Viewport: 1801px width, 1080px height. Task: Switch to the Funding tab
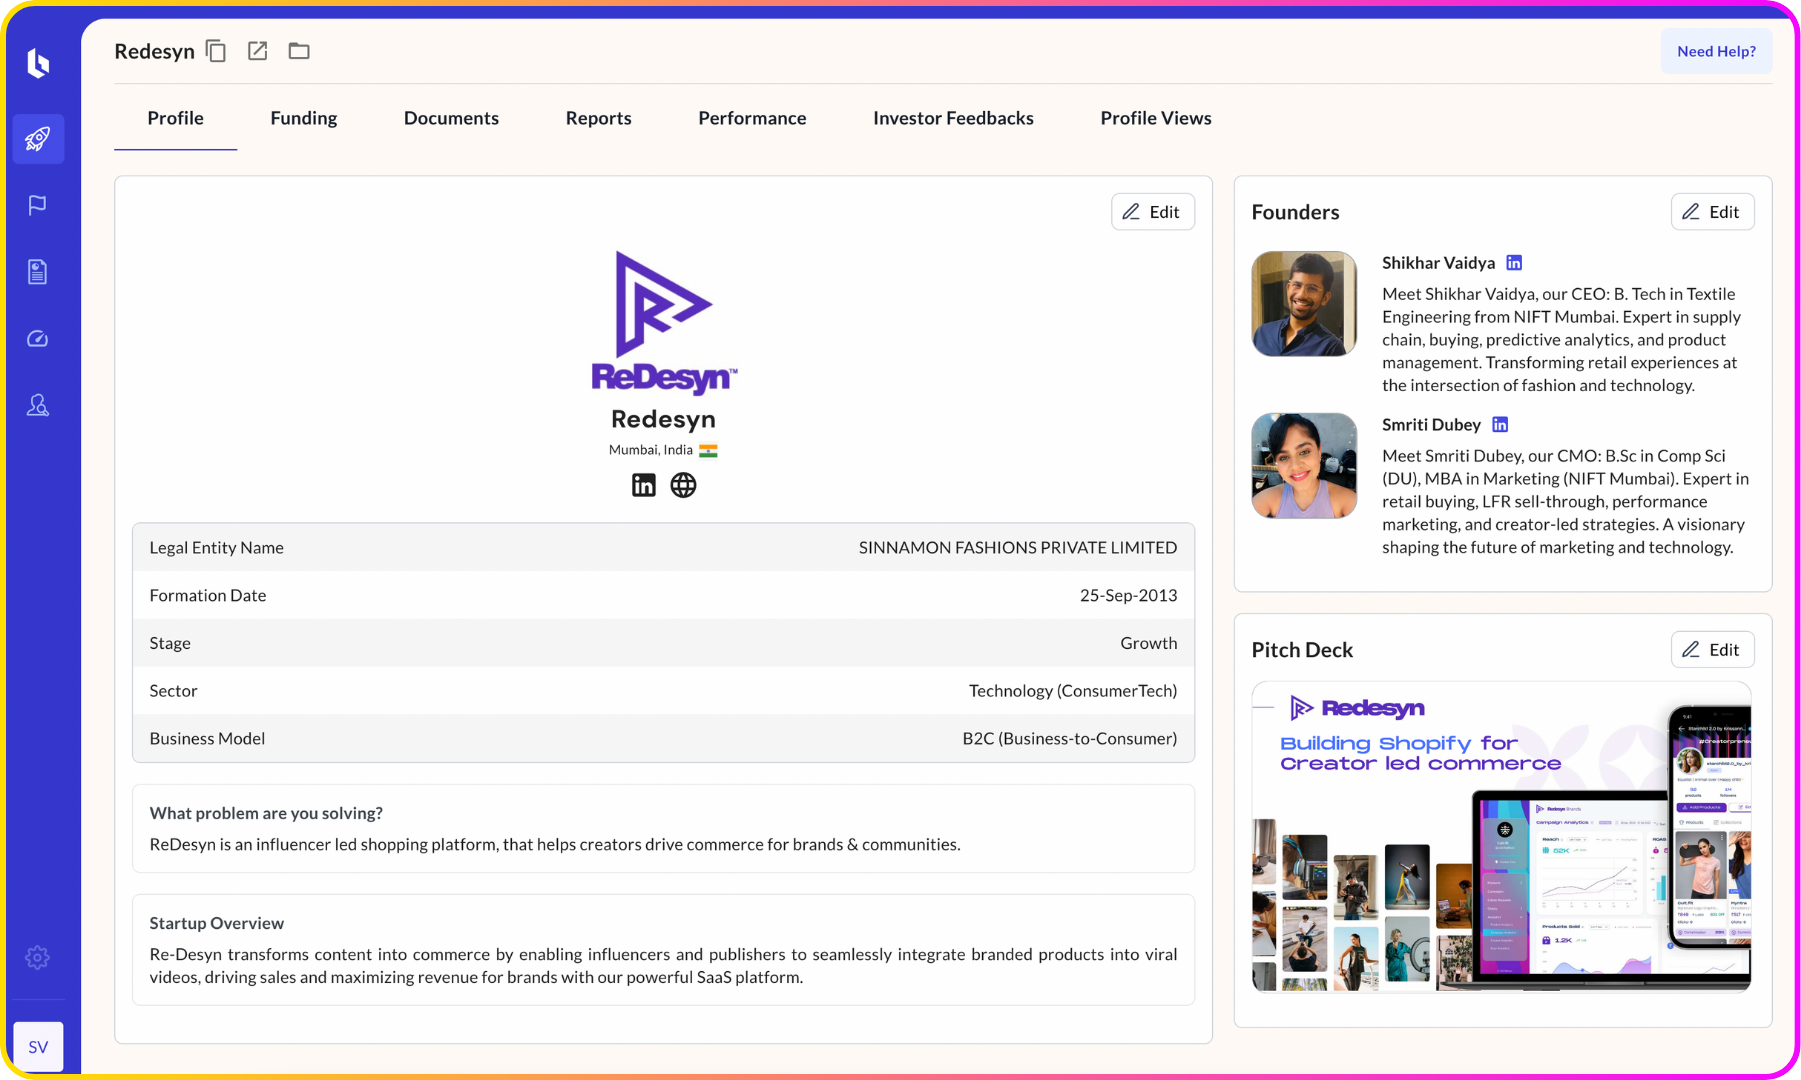304,118
